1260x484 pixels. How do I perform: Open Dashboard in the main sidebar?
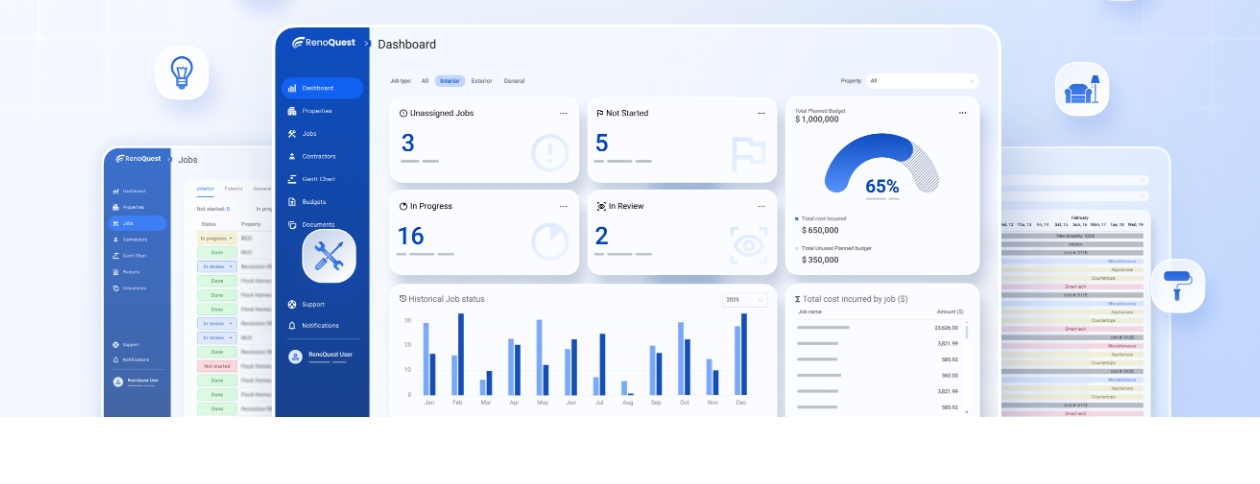coord(322,88)
